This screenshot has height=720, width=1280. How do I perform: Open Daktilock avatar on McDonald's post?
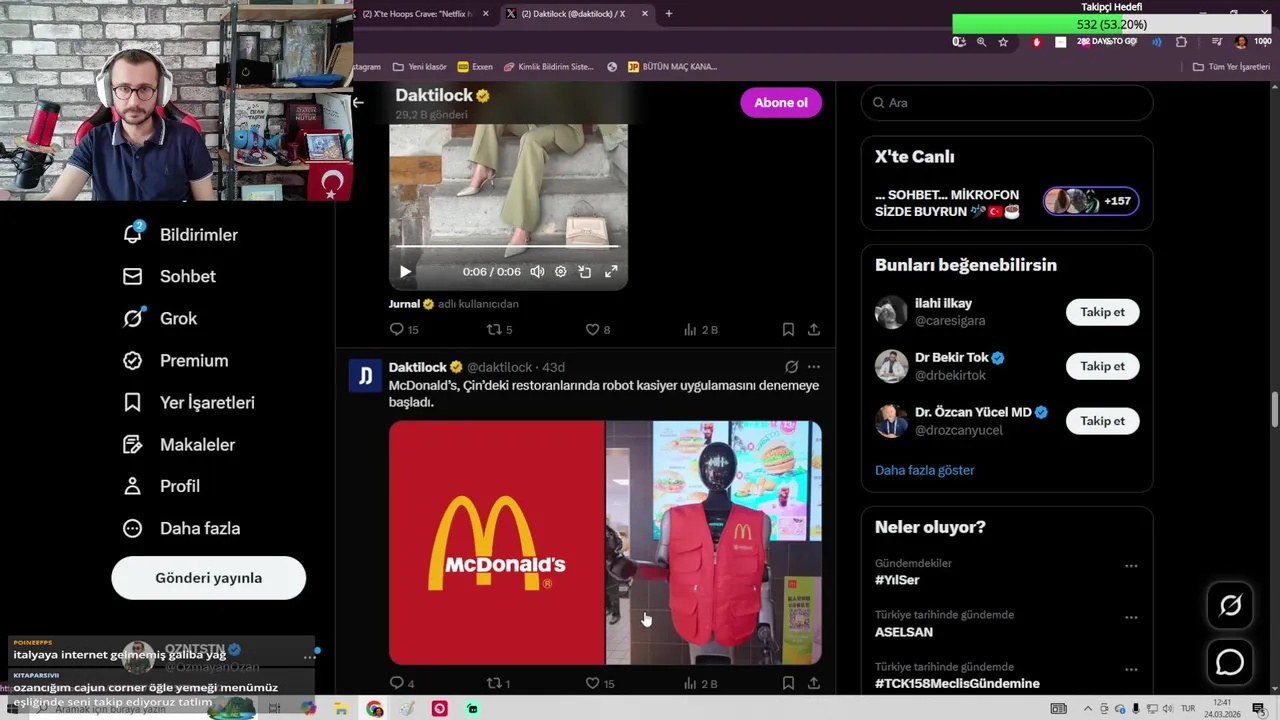[365, 376]
